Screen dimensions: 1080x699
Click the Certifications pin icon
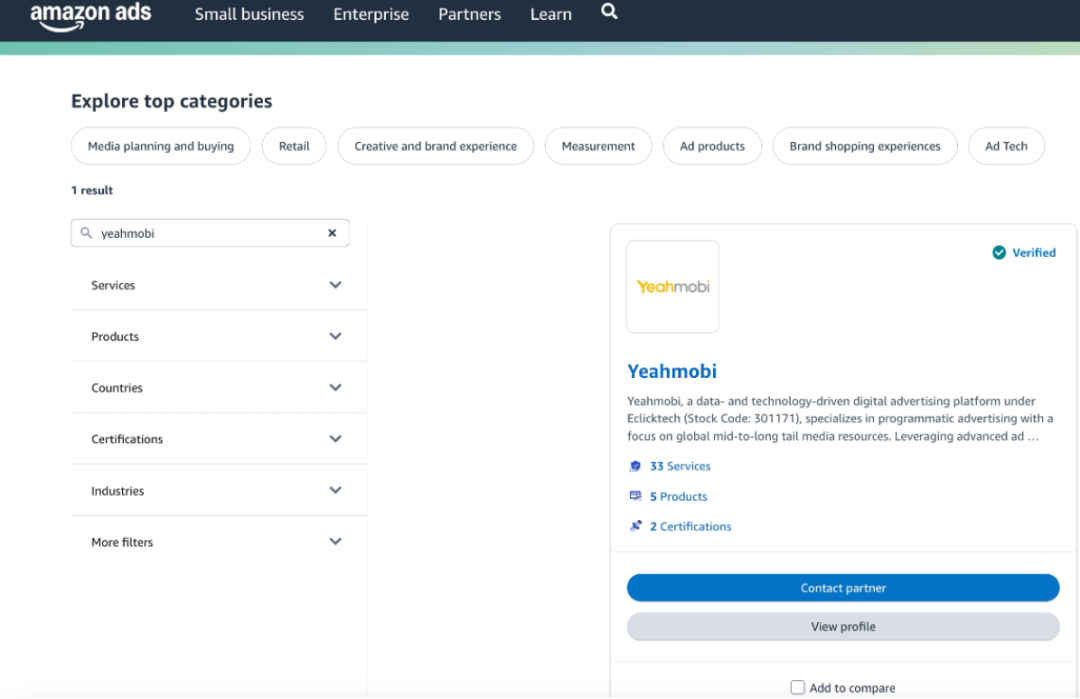tap(635, 526)
